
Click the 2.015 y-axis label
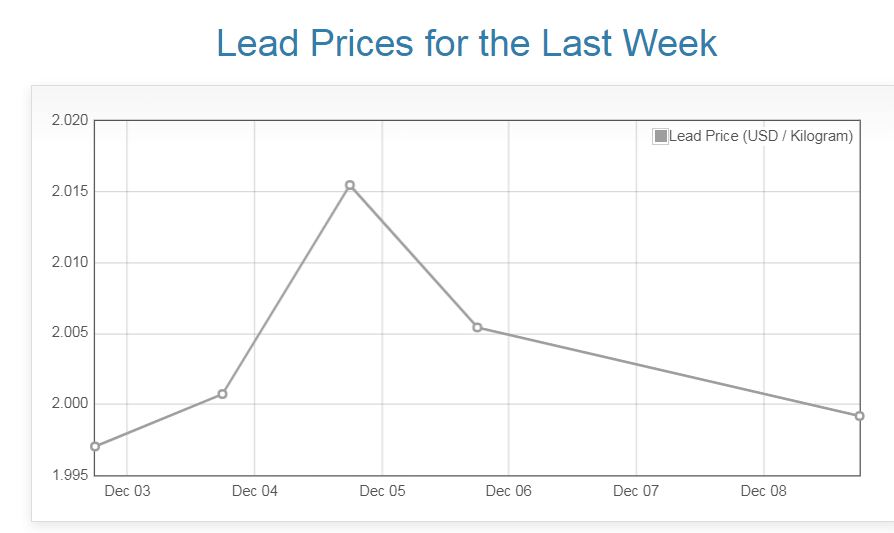[x=70, y=192]
